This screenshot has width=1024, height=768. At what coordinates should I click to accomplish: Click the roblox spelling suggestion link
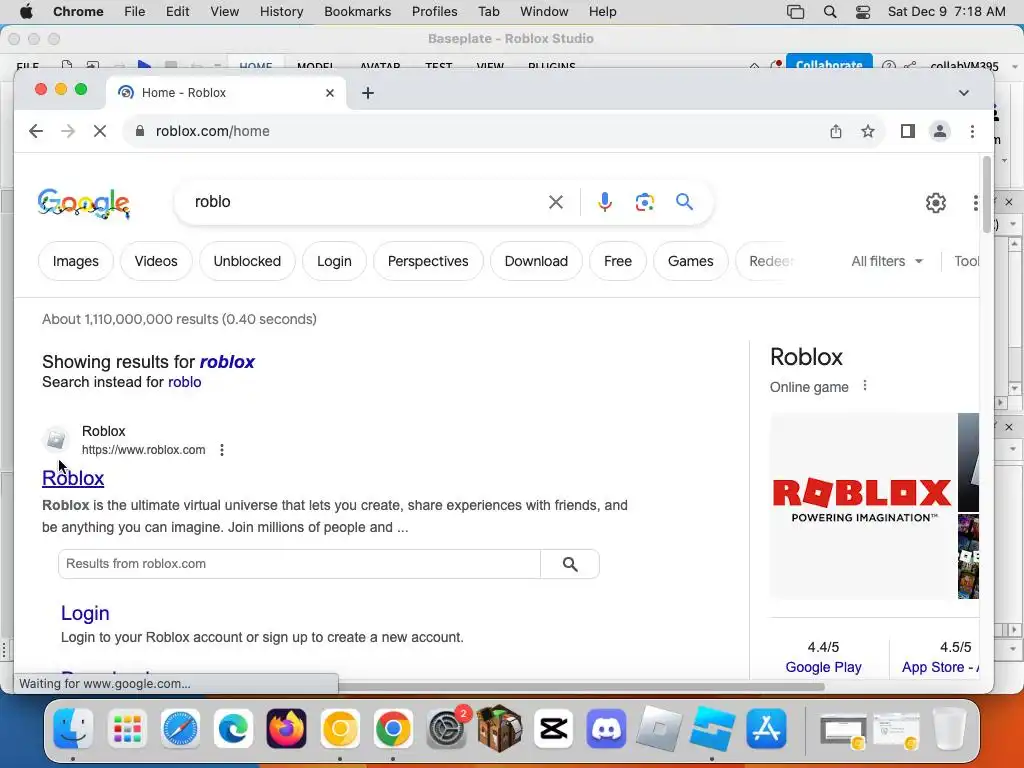tap(227, 362)
